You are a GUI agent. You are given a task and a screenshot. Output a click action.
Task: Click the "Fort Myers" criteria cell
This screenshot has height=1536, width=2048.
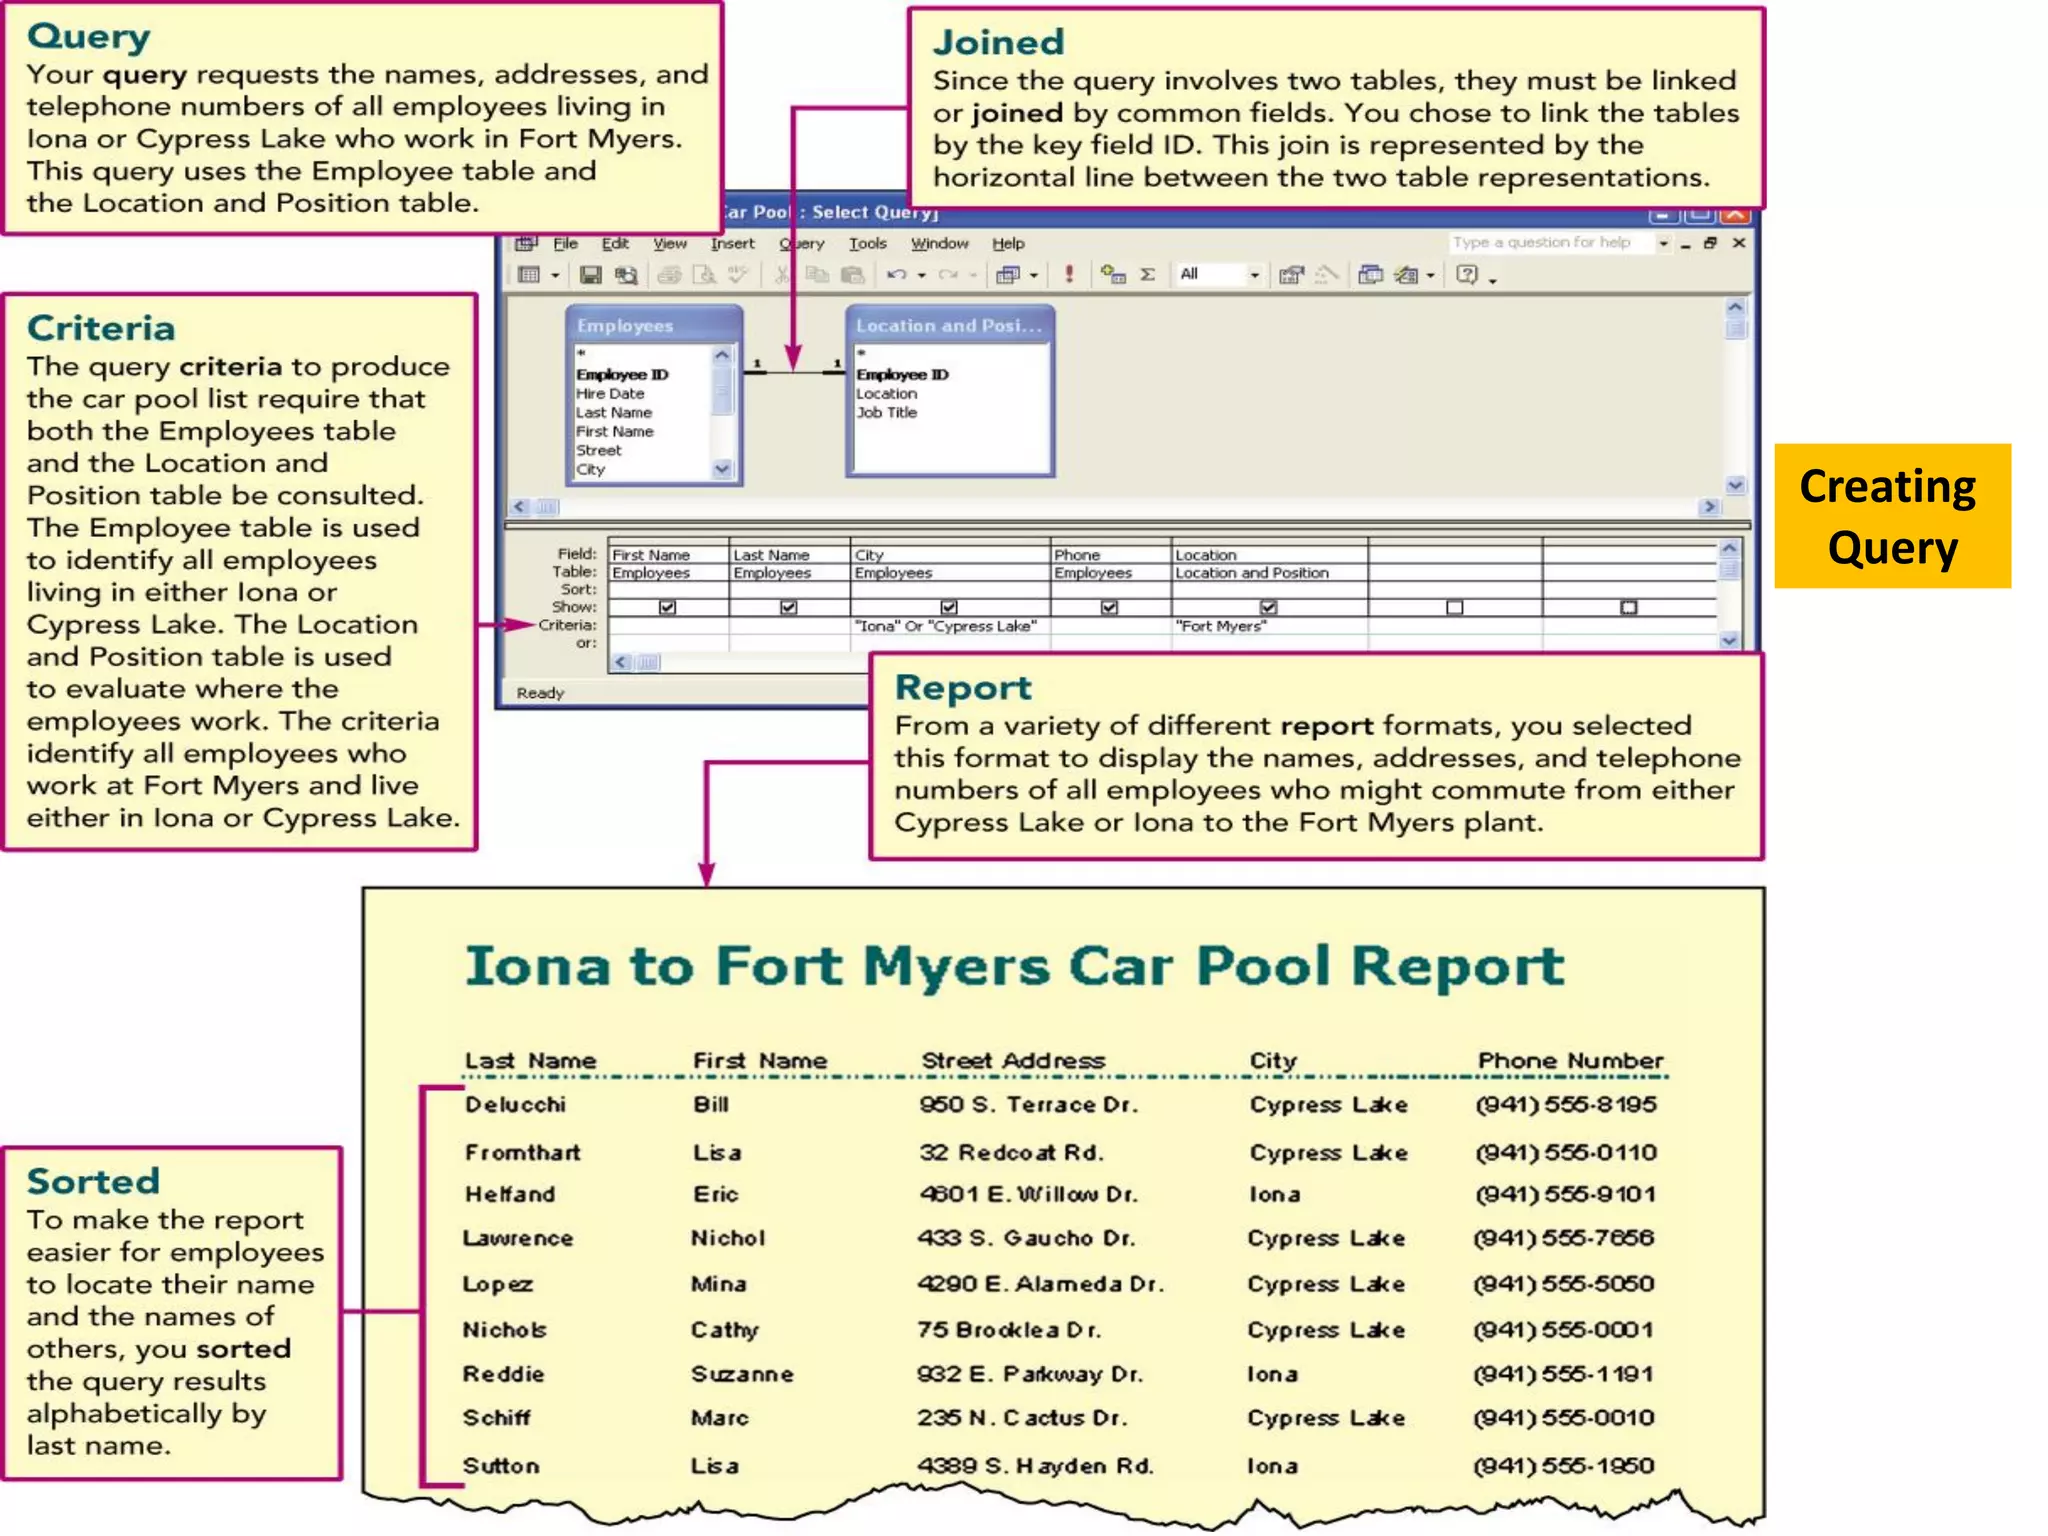pyautogui.click(x=1269, y=626)
